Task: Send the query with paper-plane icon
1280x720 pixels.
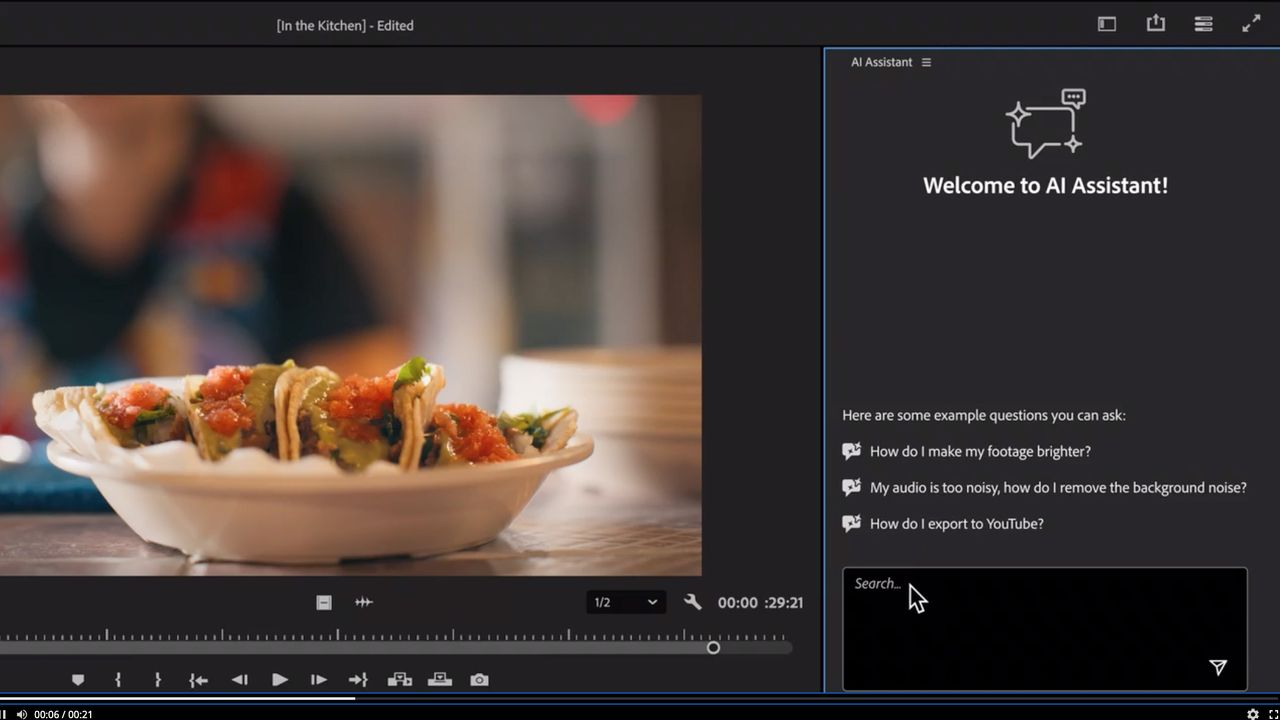Action: pos(1218,668)
